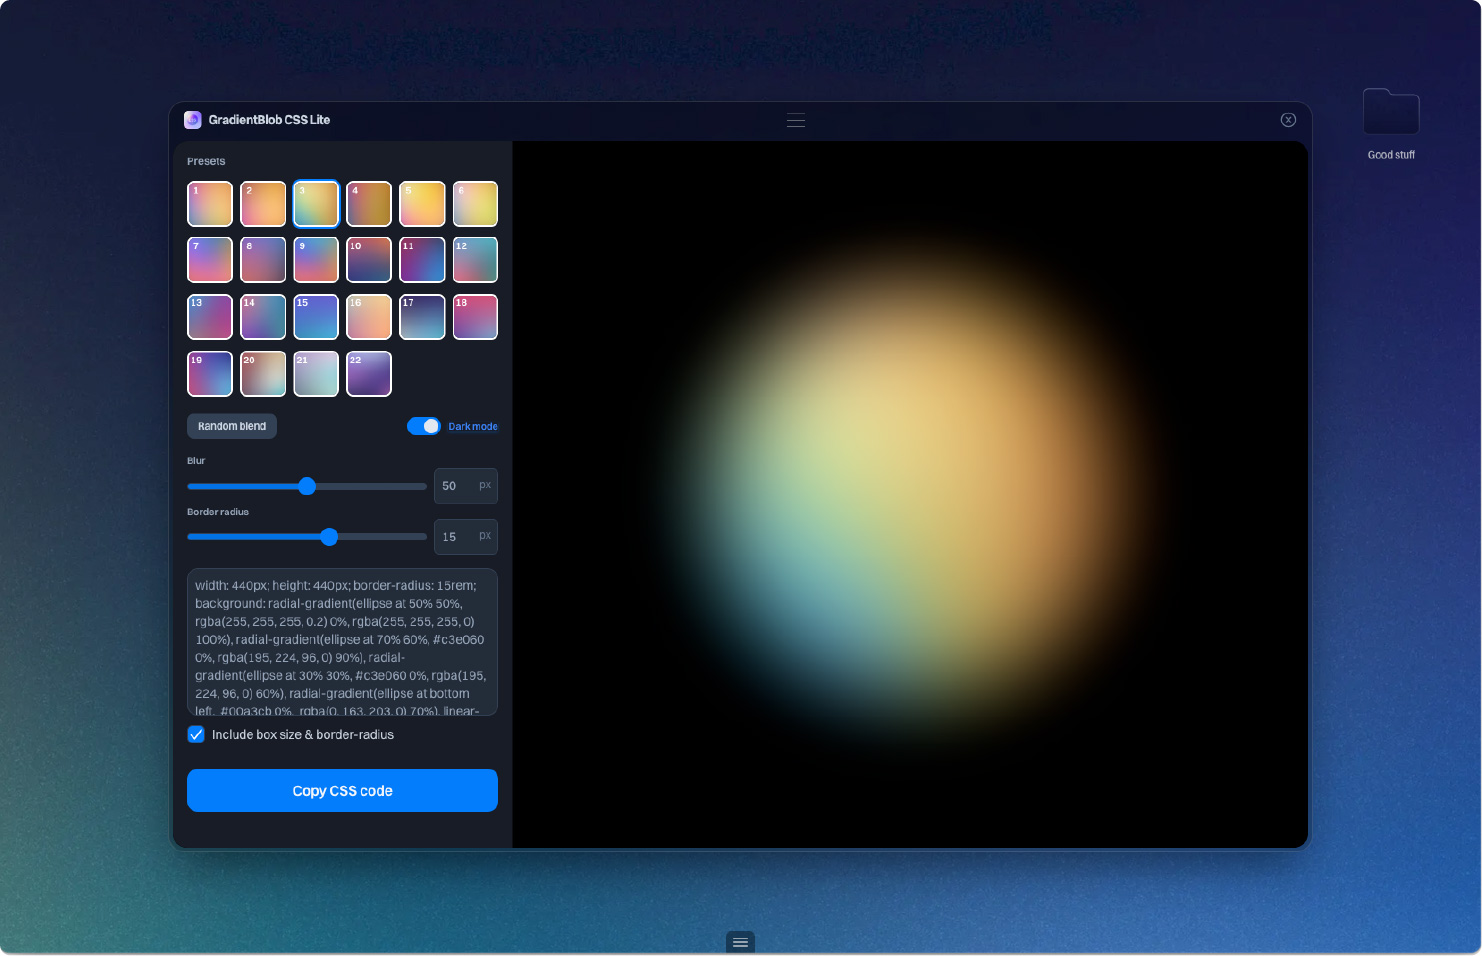1482x956 pixels.
Task: Click the Blur slider handle
Action: [307, 486]
